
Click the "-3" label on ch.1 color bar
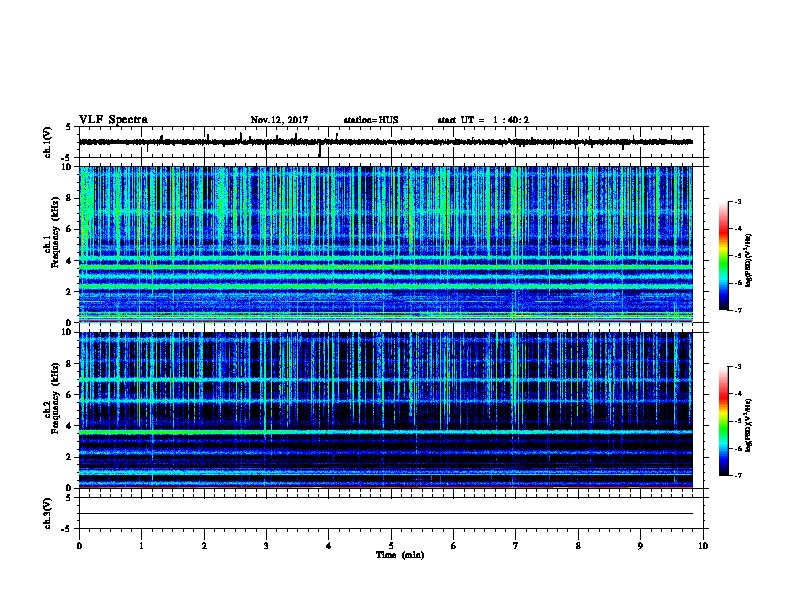[x=737, y=202]
